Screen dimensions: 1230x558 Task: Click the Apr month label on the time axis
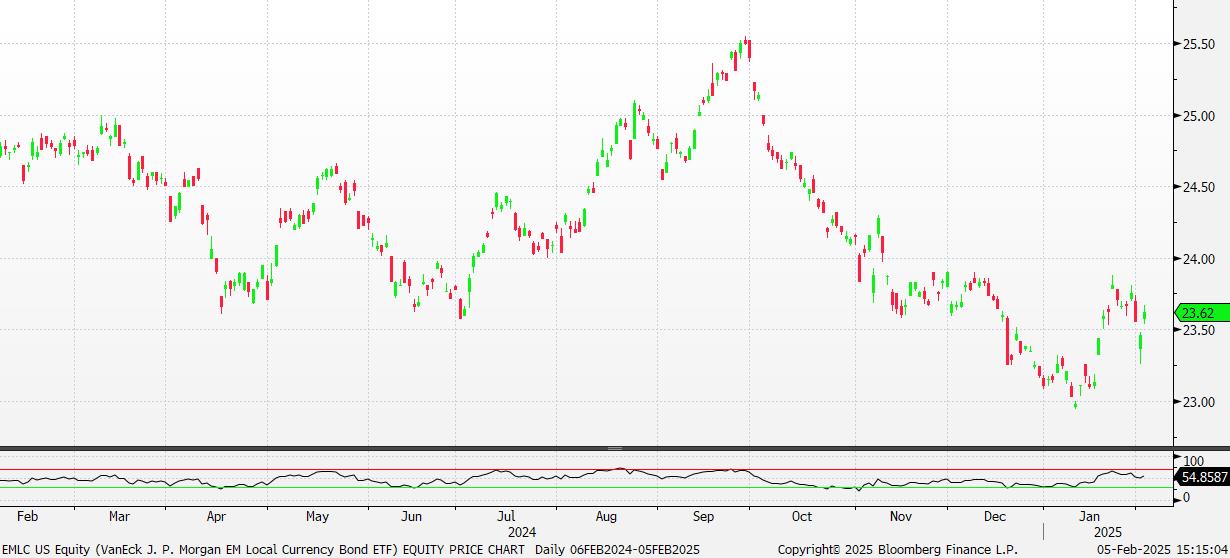coord(215,517)
